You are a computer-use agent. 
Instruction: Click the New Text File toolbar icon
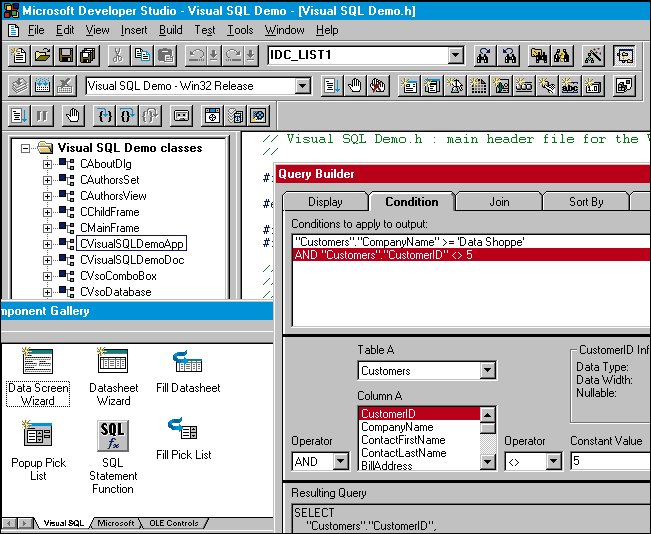[19, 55]
